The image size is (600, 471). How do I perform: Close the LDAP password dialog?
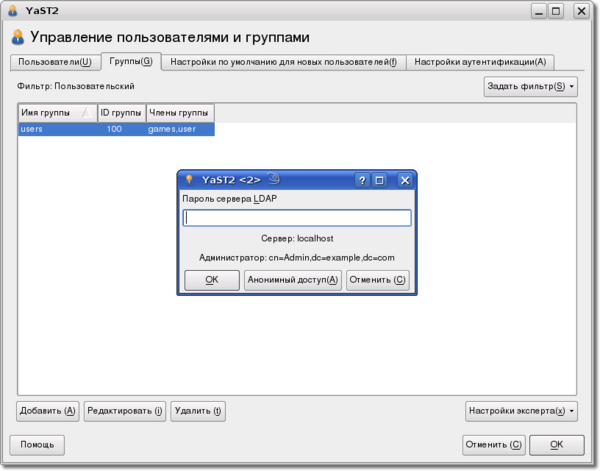point(404,180)
